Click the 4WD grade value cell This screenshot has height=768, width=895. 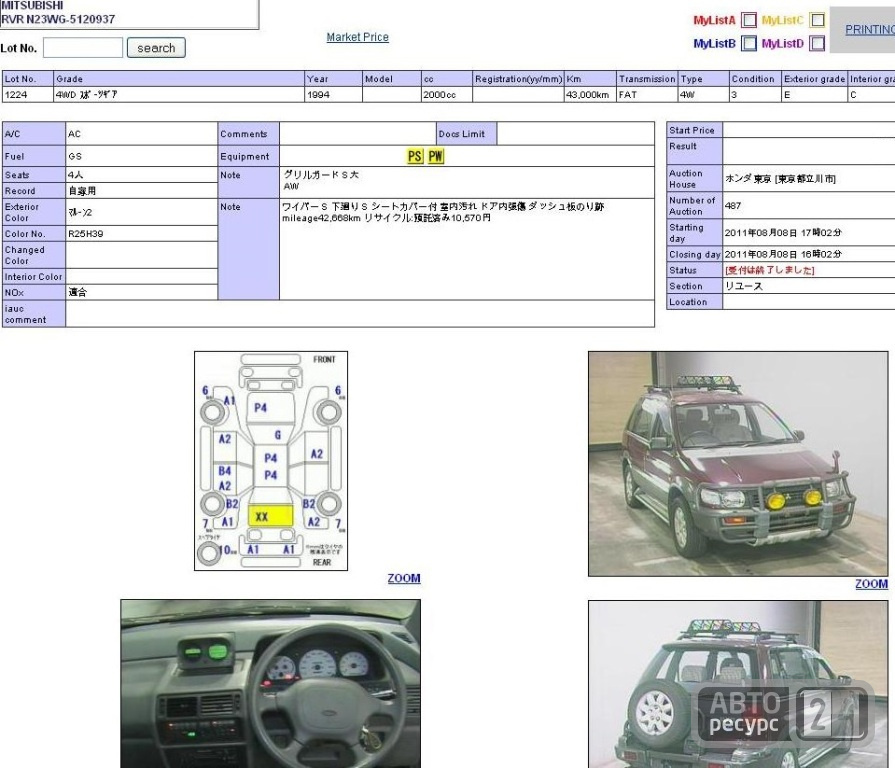(179, 95)
